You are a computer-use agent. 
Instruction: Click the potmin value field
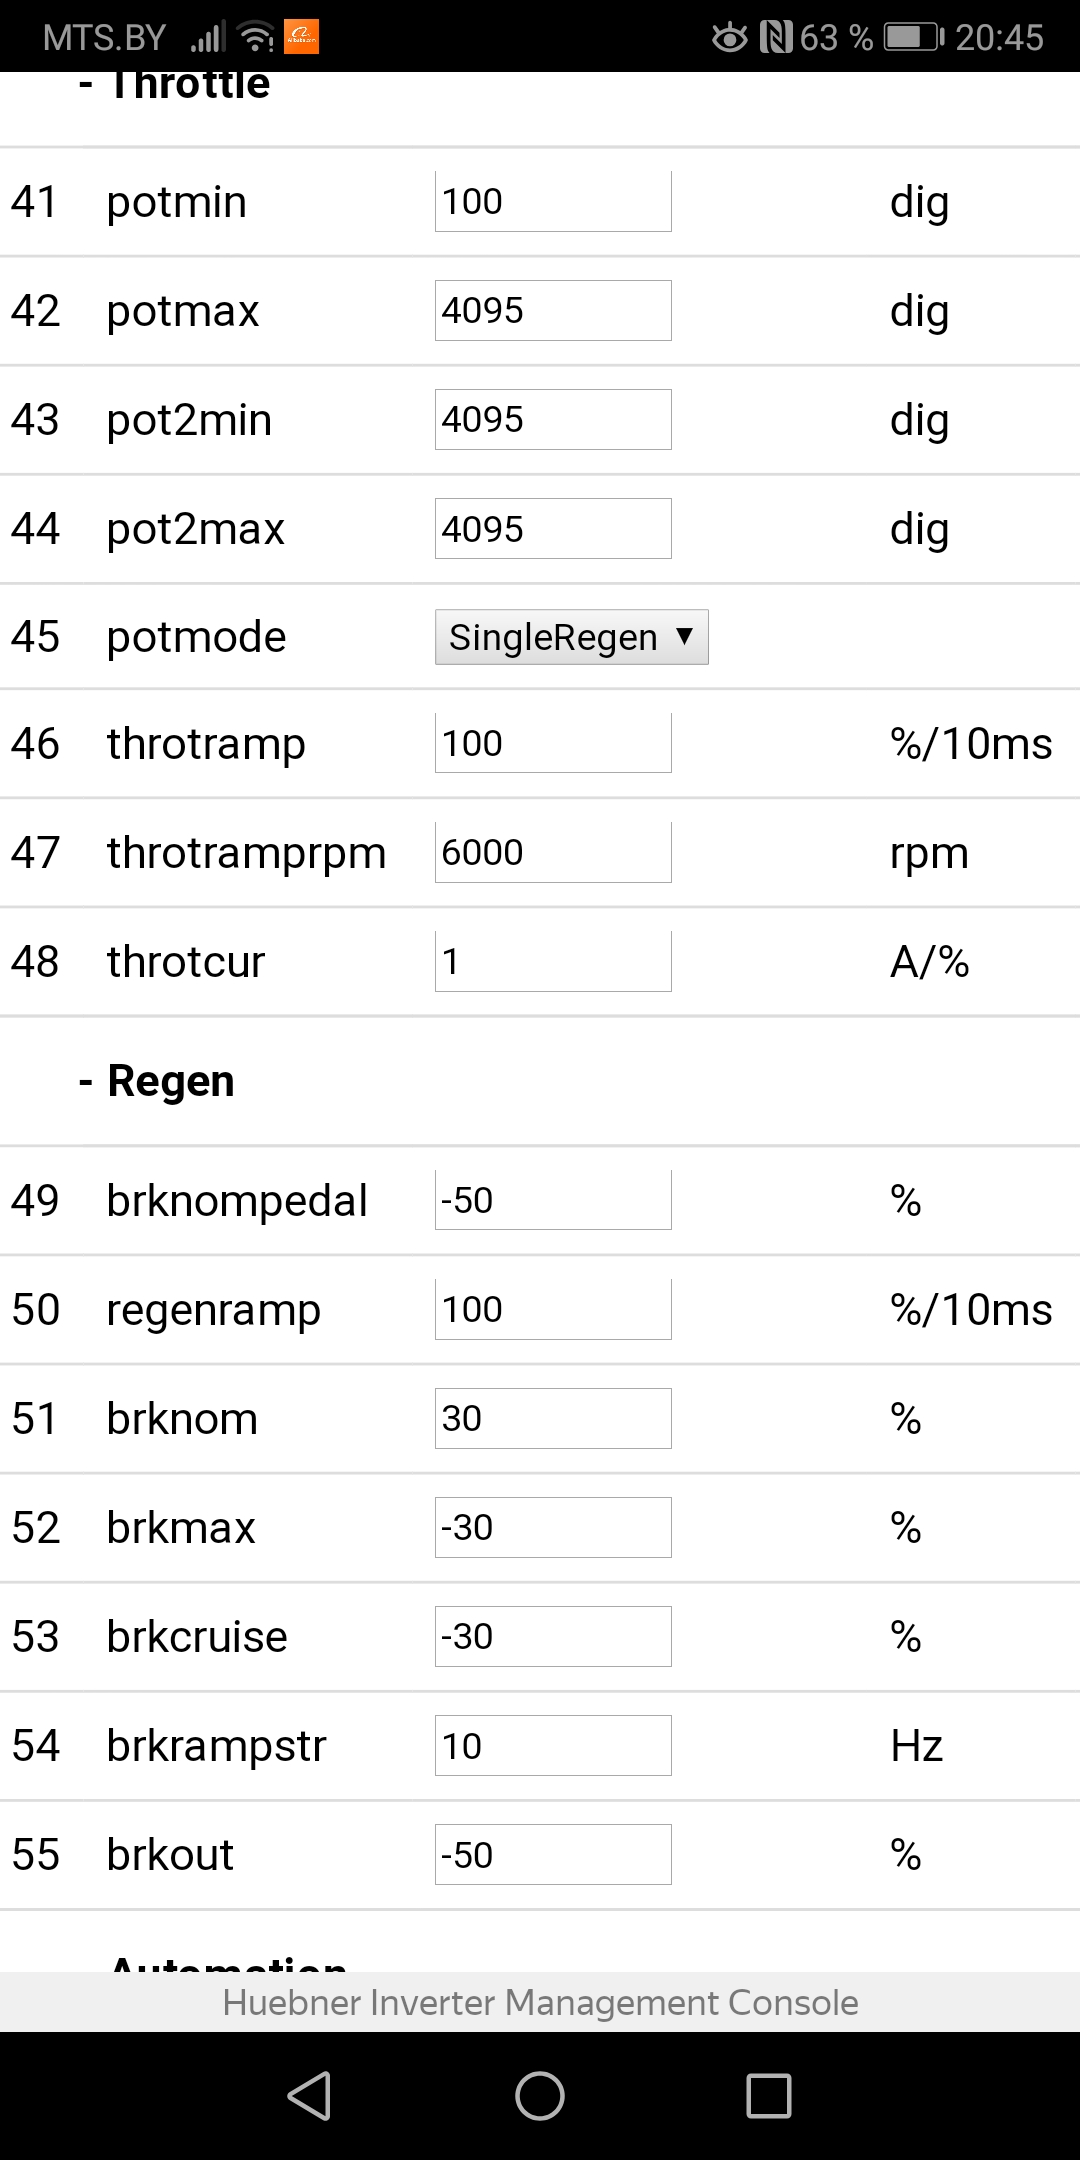point(553,202)
